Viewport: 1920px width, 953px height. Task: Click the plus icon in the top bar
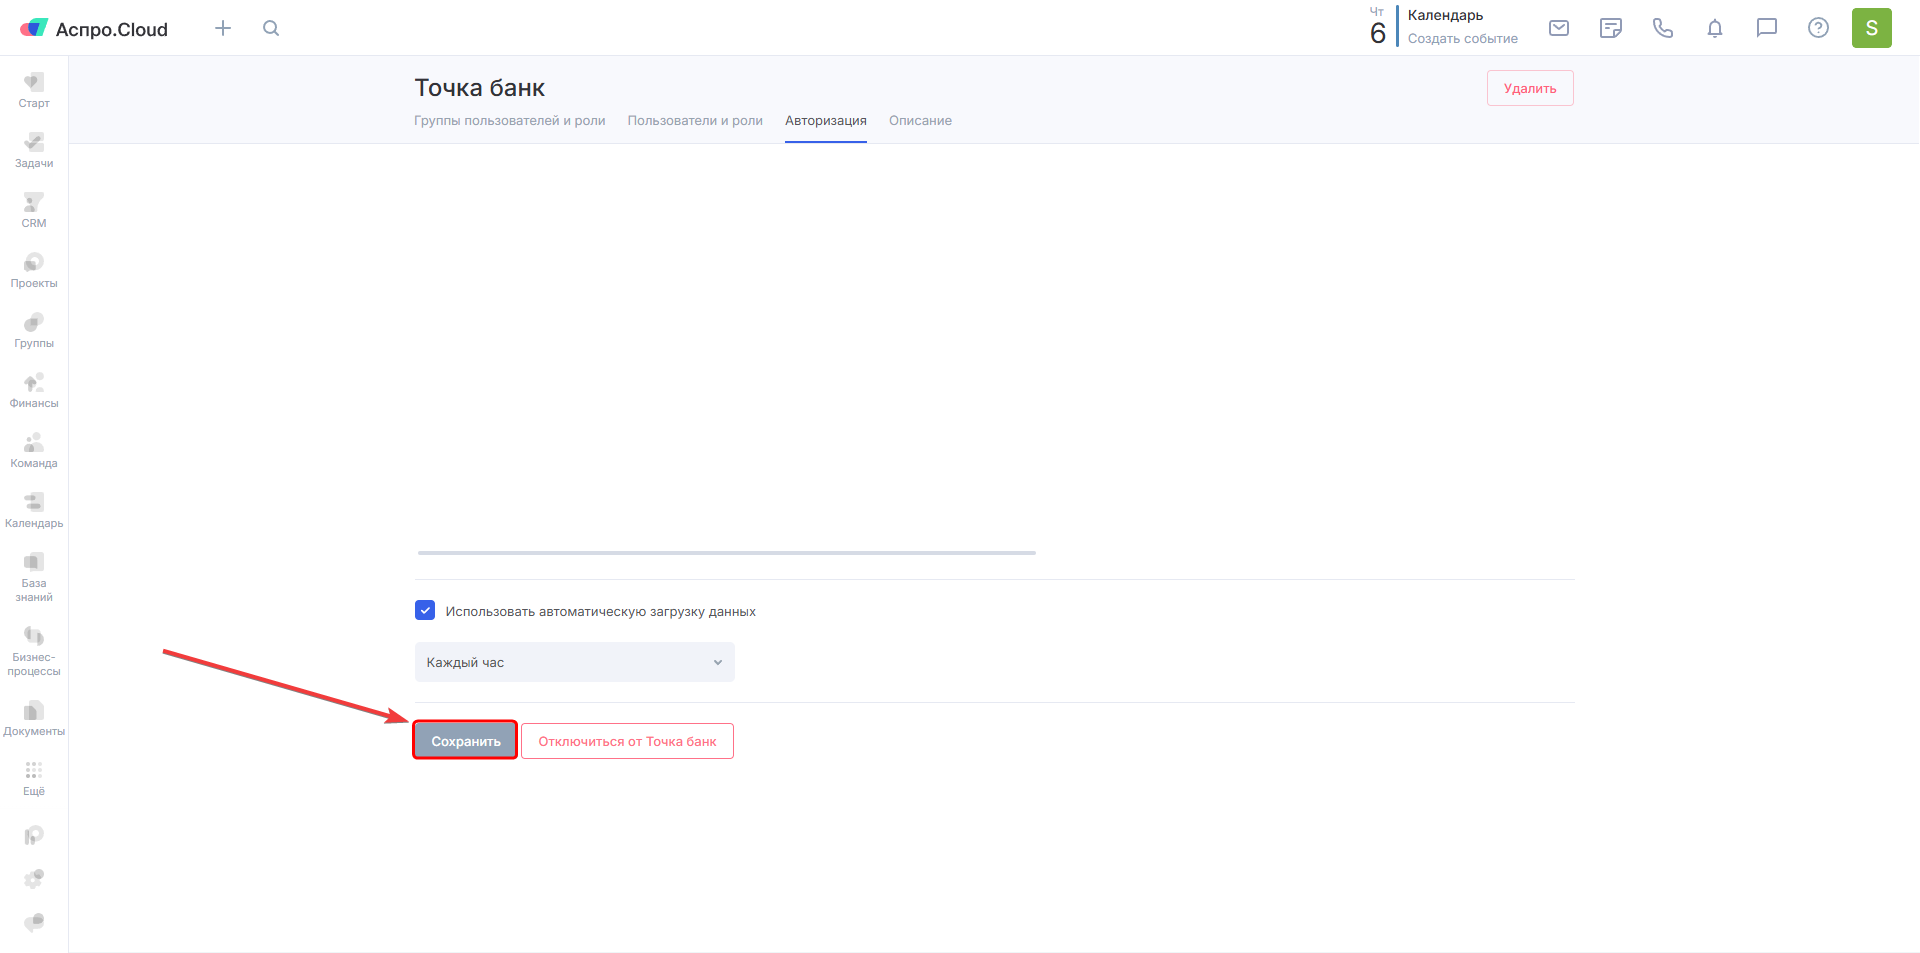coord(223,28)
